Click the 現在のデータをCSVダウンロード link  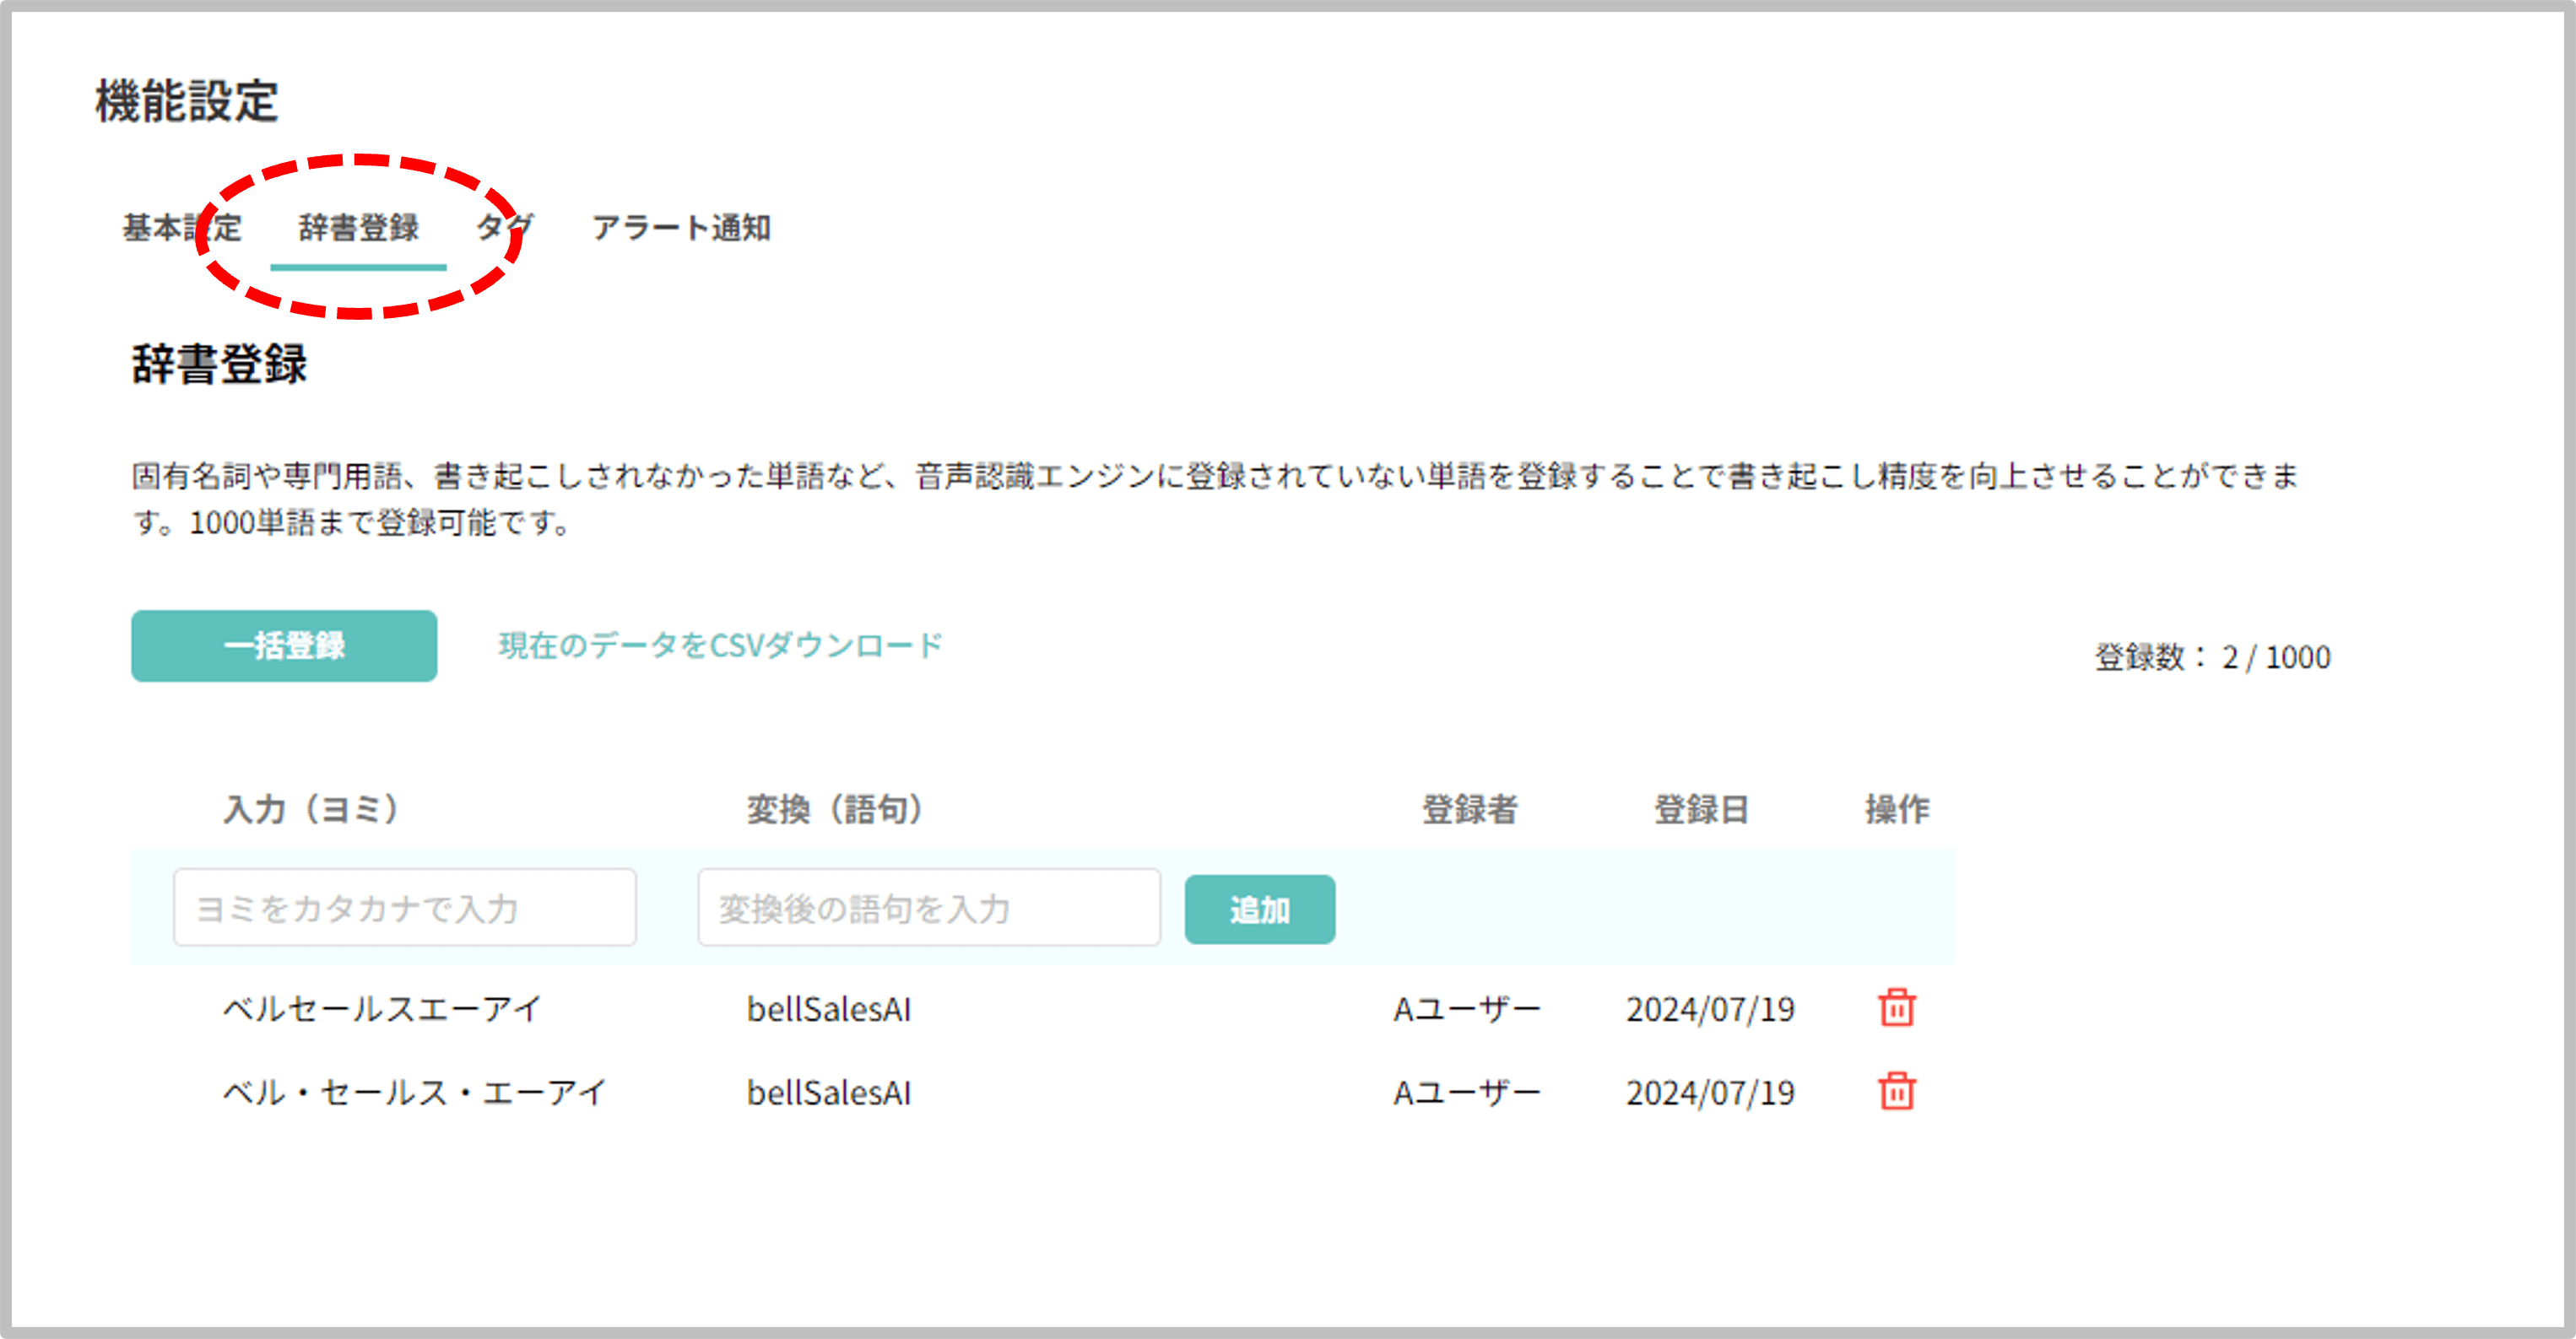pyautogui.click(x=720, y=646)
